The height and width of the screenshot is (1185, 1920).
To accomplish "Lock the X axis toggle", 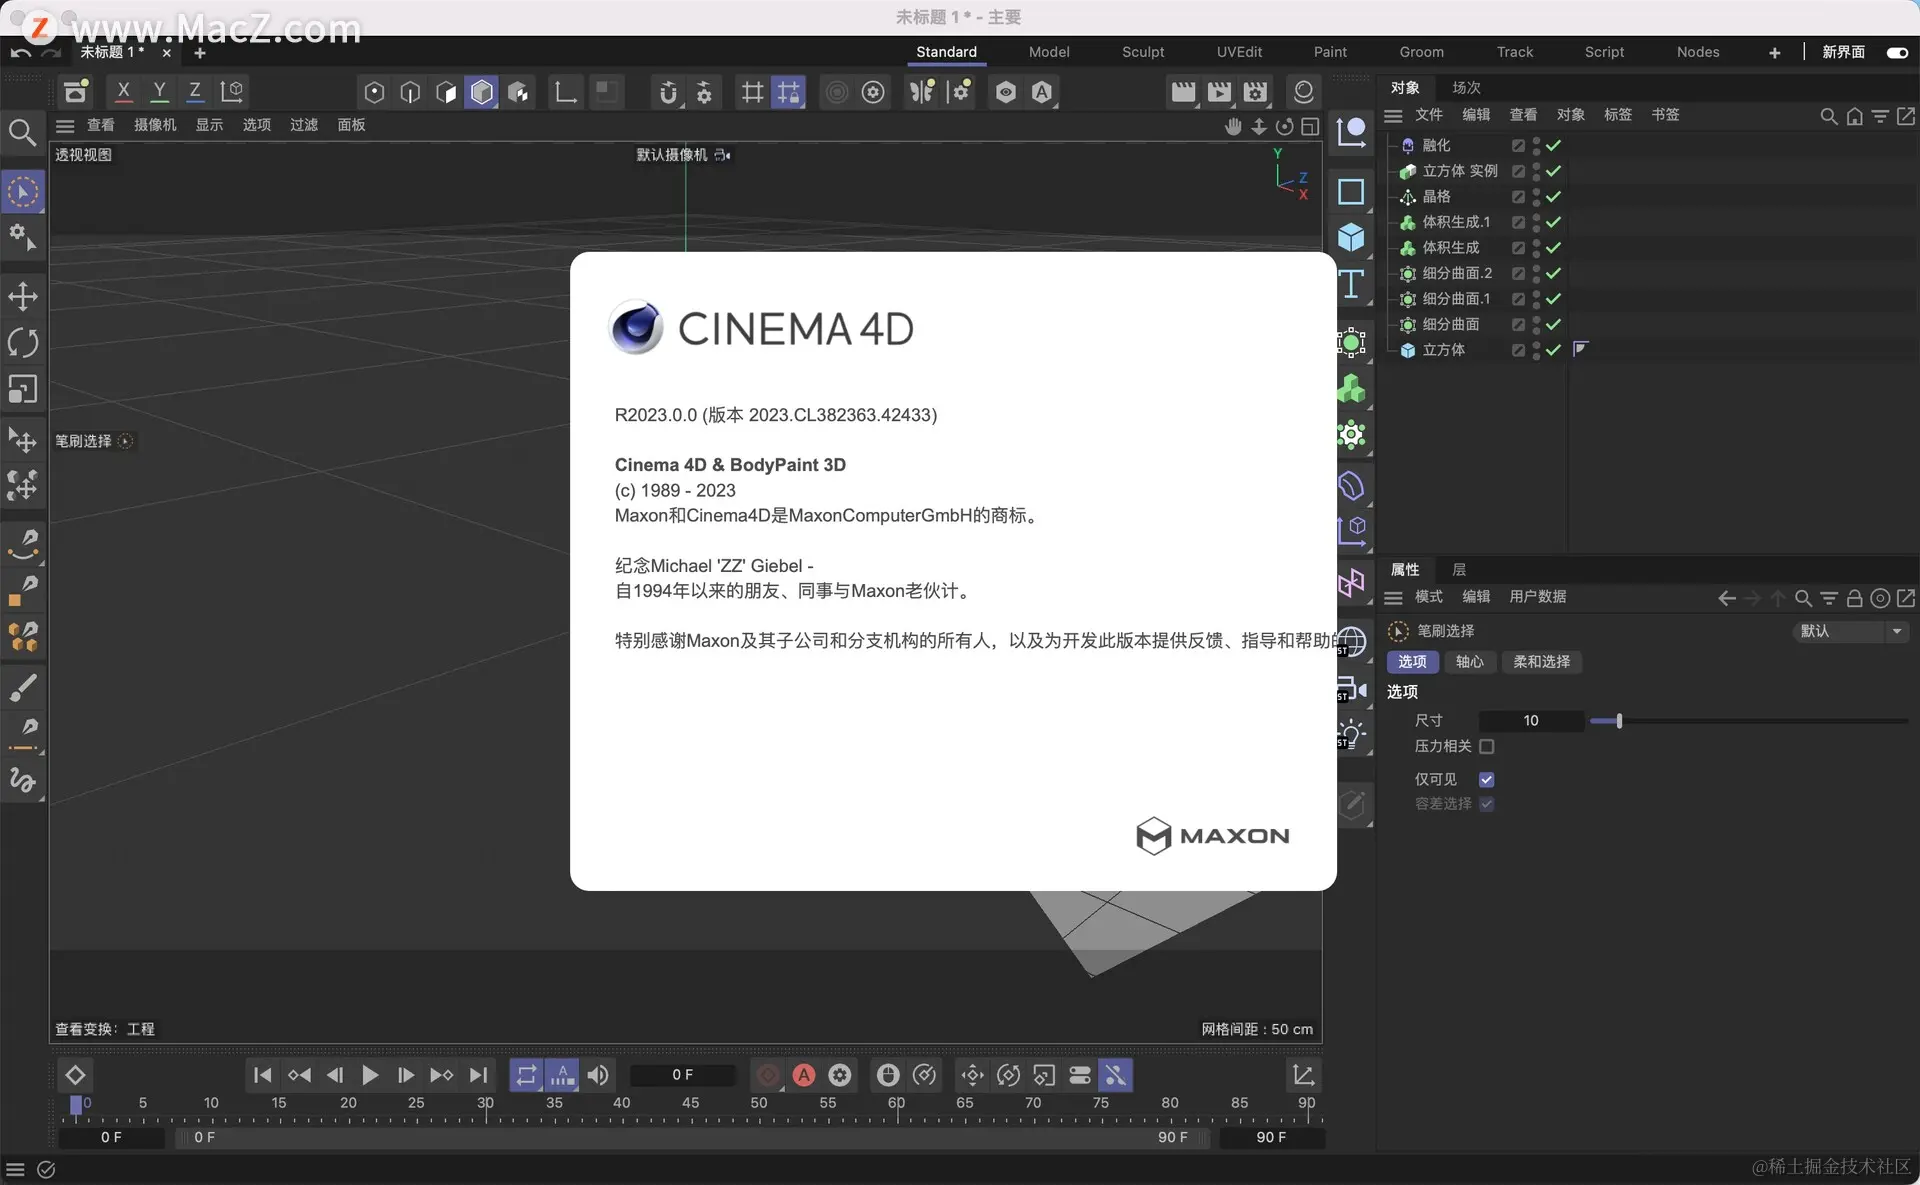I will pyautogui.click(x=123, y=92).
